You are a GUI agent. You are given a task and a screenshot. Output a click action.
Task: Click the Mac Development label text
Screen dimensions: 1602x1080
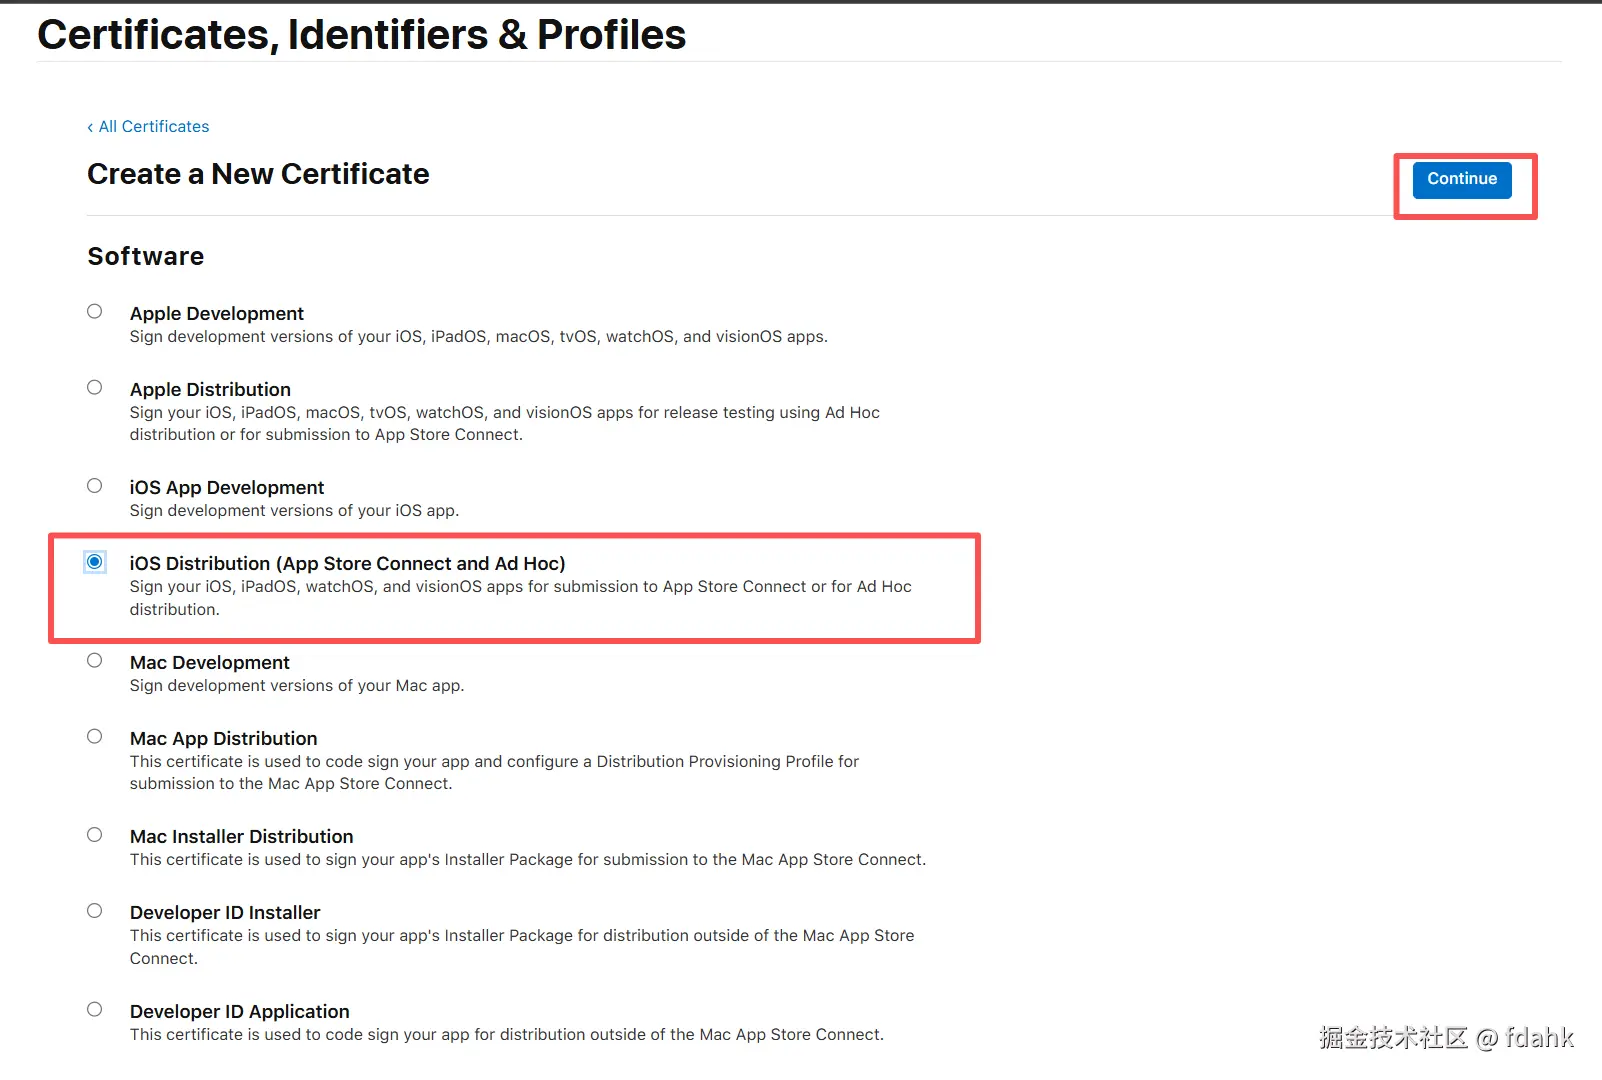pos(209,663)
